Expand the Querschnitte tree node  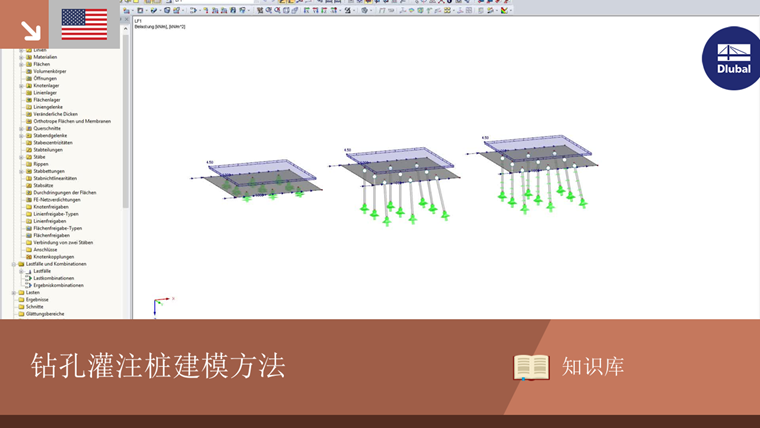pos(21,128)
